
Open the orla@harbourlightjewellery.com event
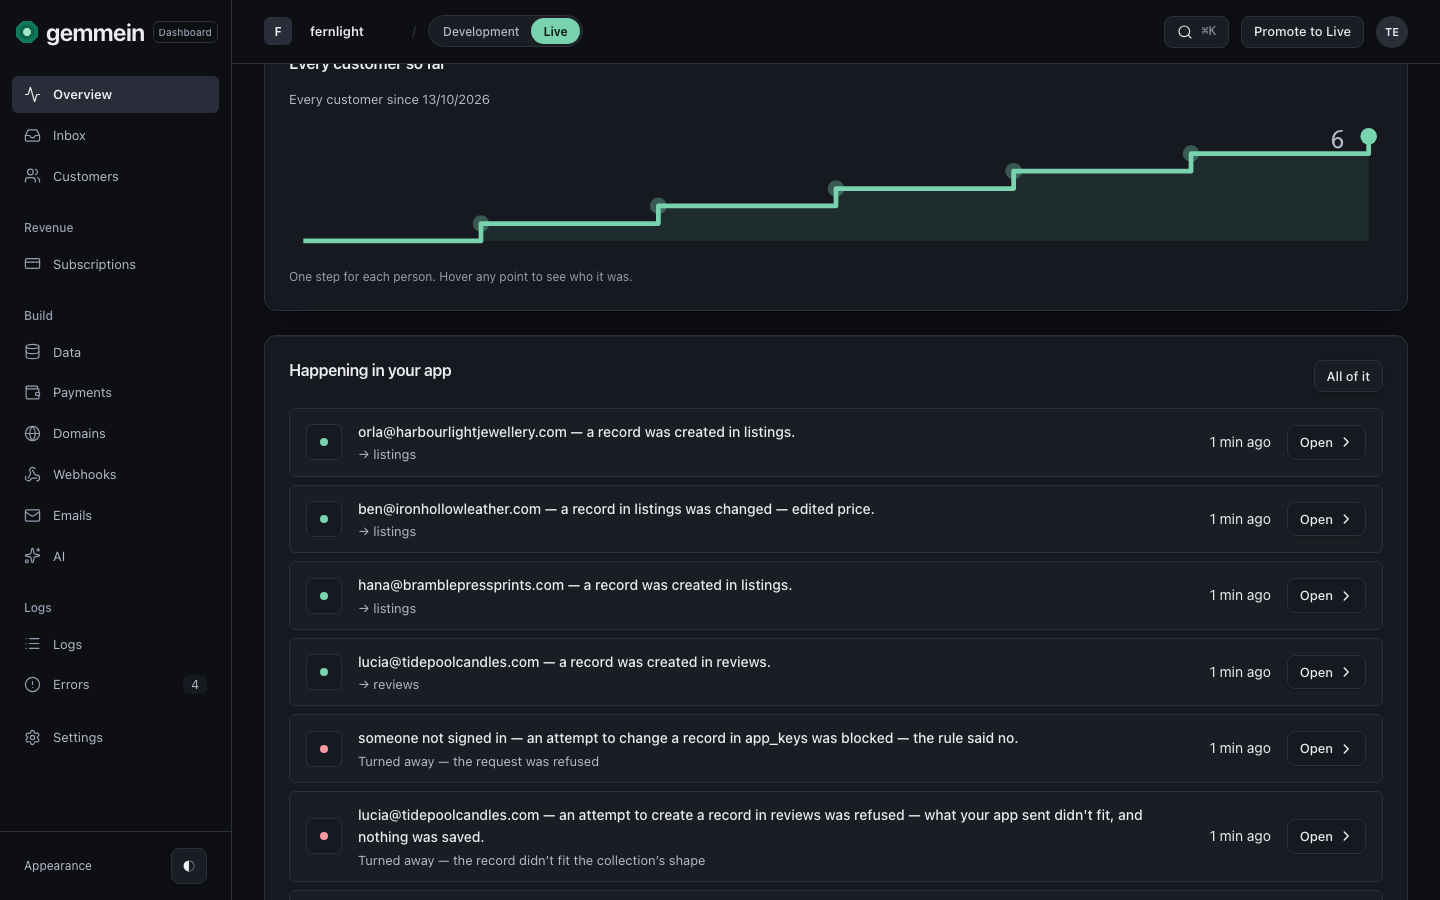click(1326, 443)
